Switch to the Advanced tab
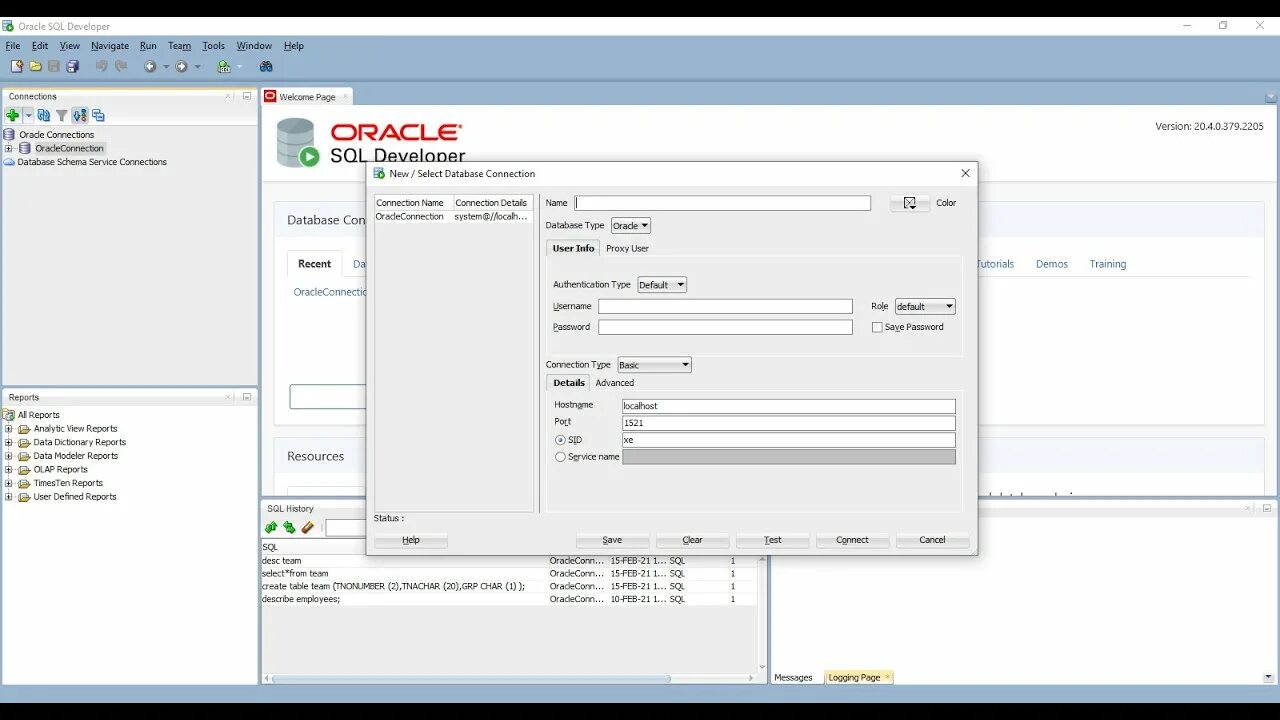 click(614, 383)
